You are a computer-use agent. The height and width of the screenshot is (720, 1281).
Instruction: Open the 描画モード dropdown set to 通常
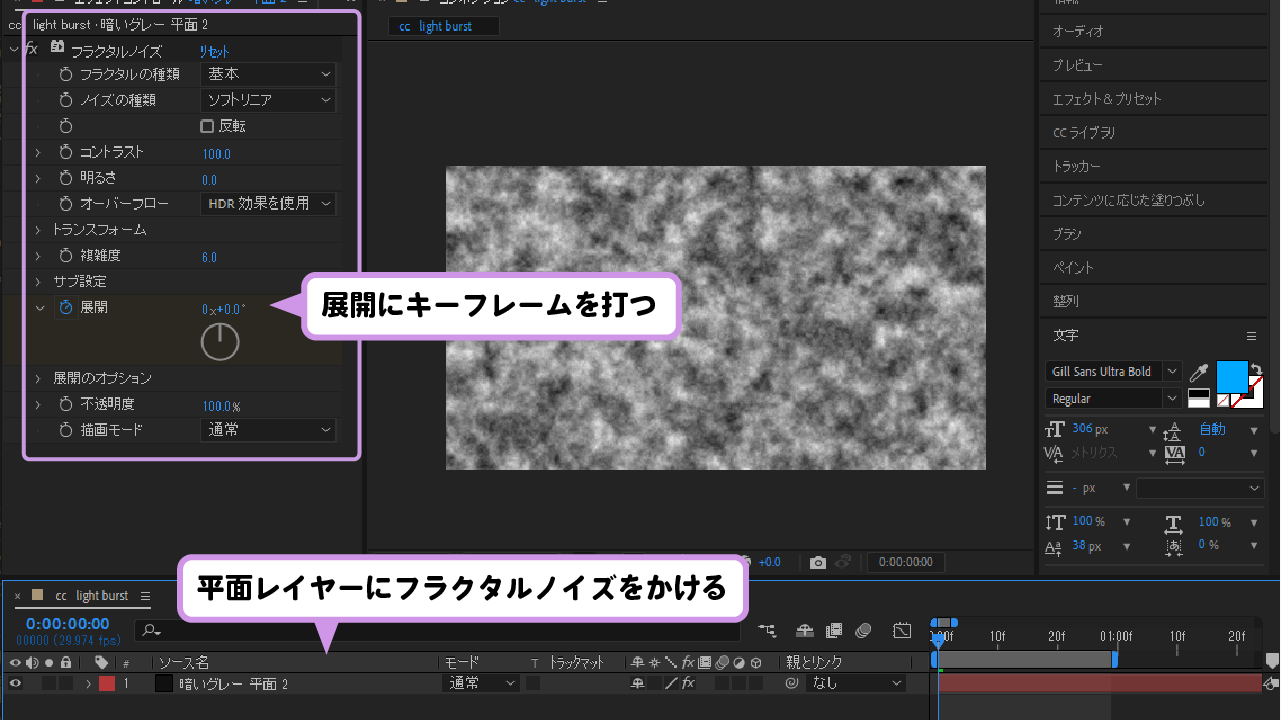pos(267,430)
